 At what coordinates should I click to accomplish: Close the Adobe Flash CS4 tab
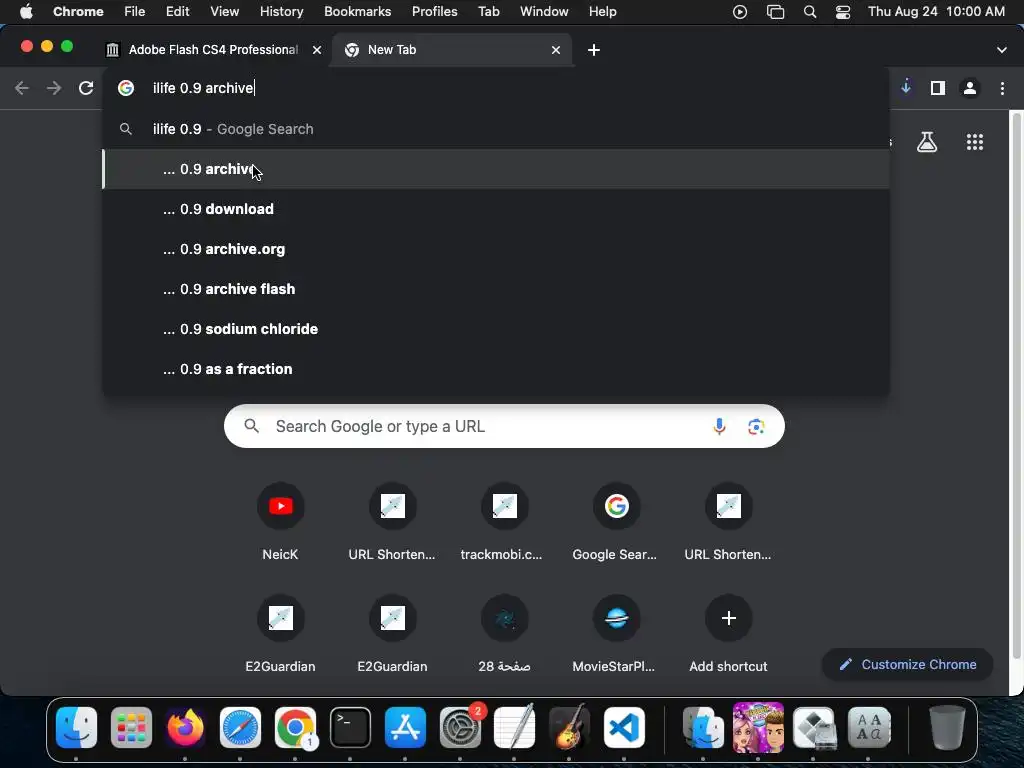317,50
